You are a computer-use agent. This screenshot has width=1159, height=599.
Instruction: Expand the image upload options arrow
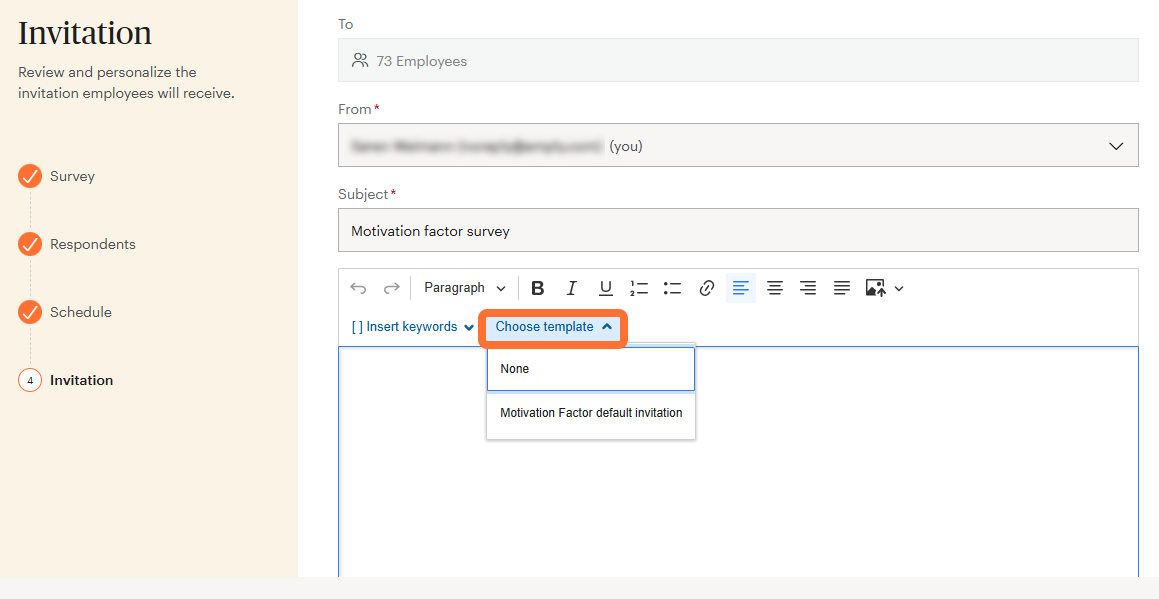[x=899, y=288]
